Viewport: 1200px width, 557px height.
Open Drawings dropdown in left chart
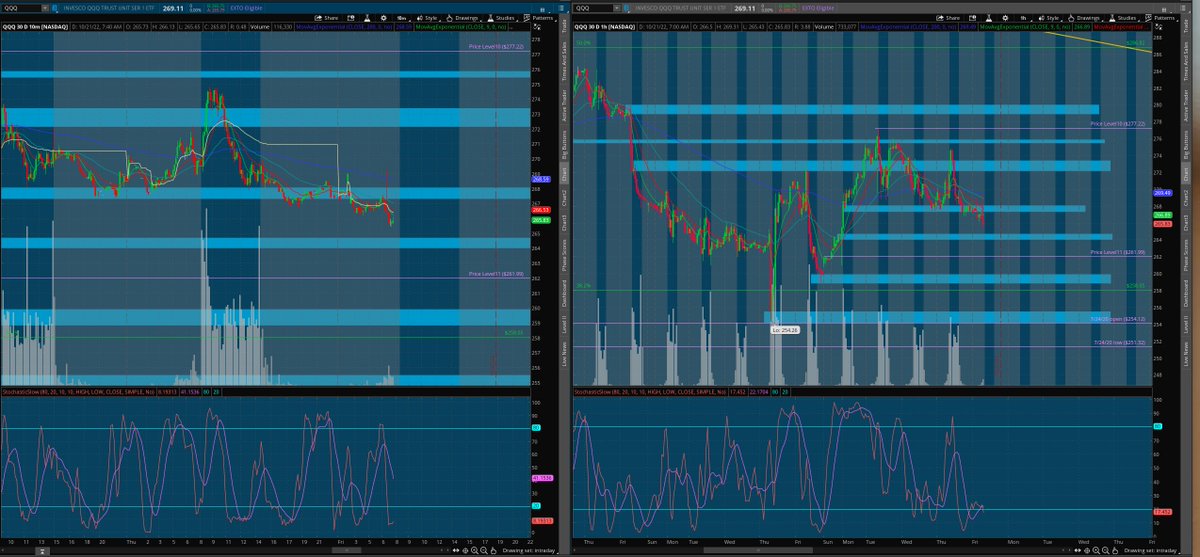(463, 18)
